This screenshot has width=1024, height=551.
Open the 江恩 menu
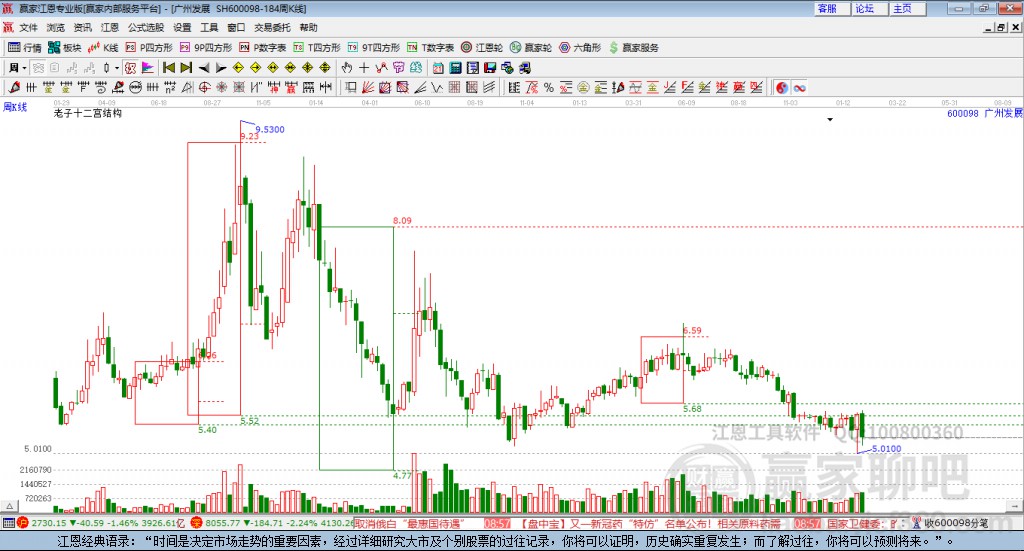[110, 27]
